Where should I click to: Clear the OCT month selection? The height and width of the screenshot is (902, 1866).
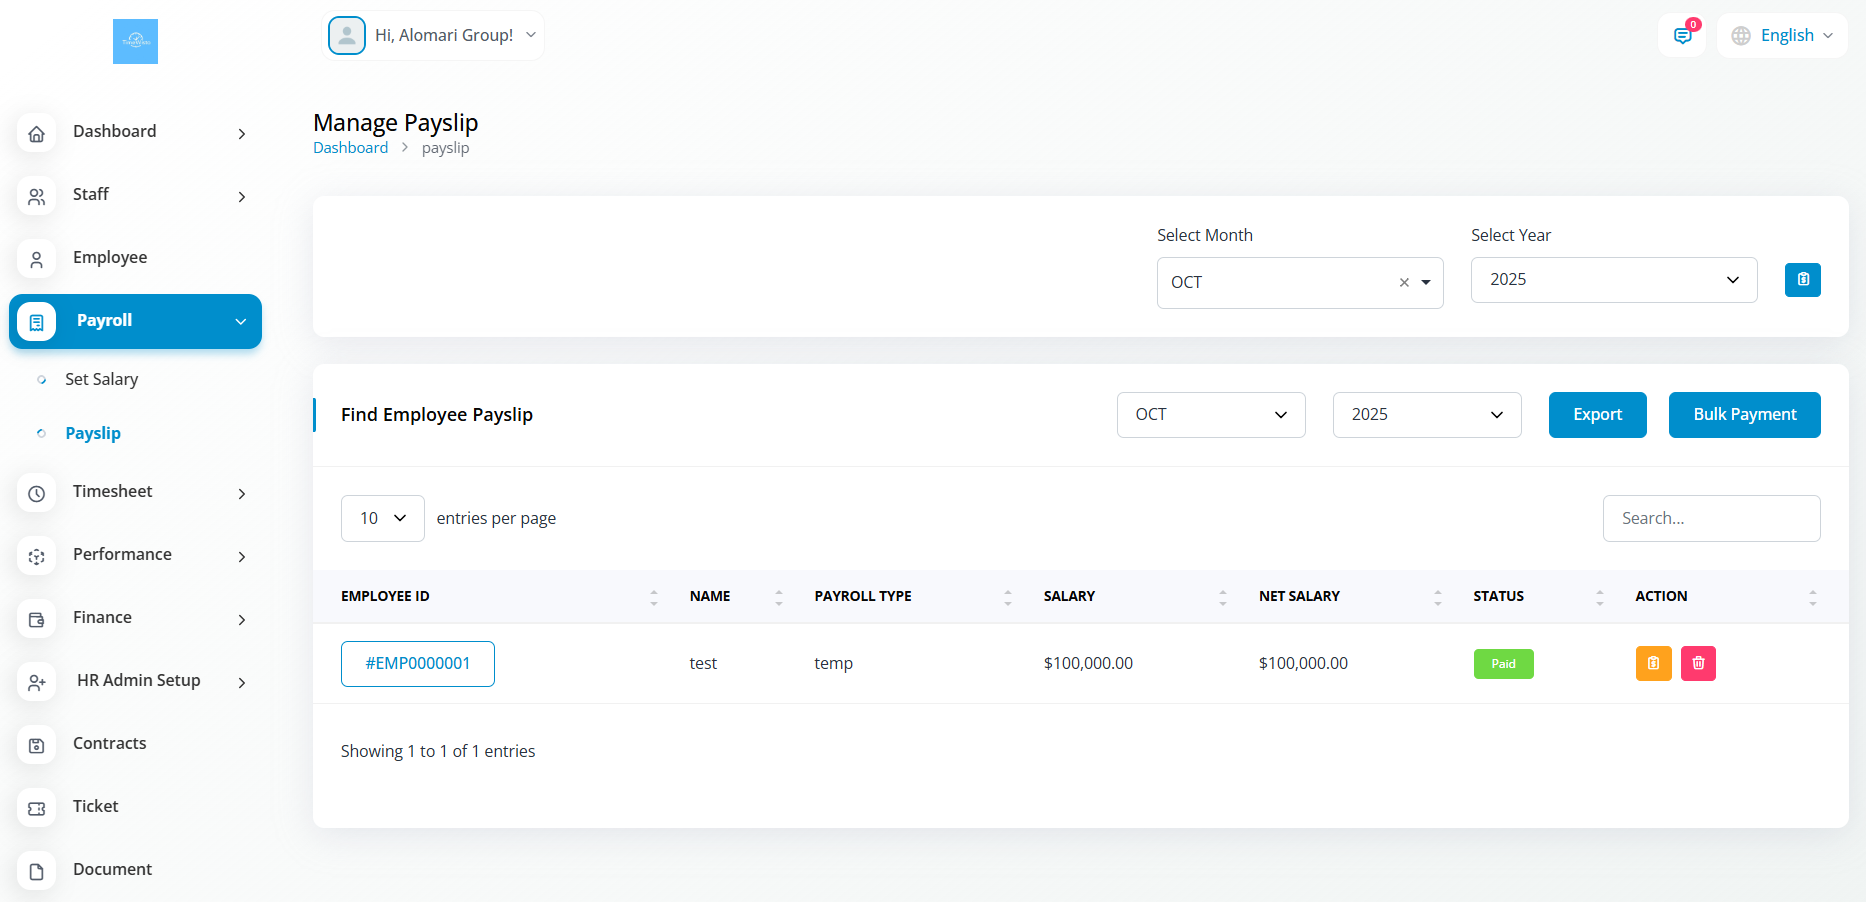pos(1404,283)
